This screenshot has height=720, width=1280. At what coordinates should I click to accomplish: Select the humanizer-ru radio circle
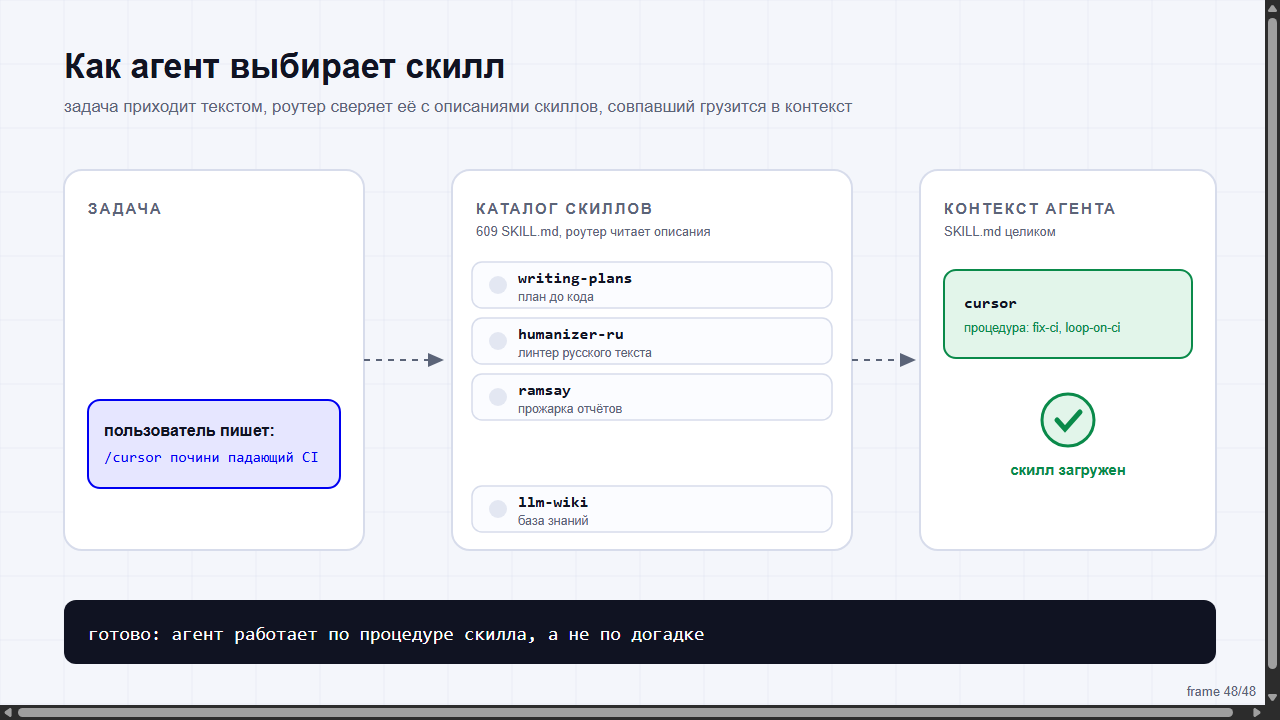coord(498,341)
